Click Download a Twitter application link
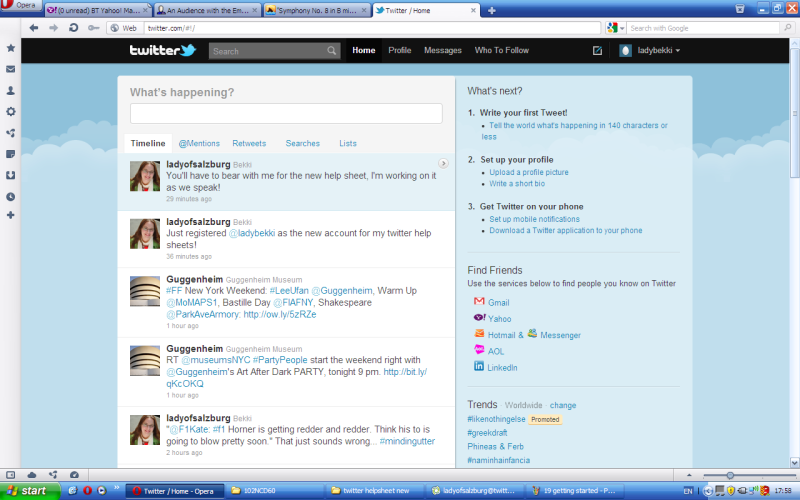 tap(565, 231)
